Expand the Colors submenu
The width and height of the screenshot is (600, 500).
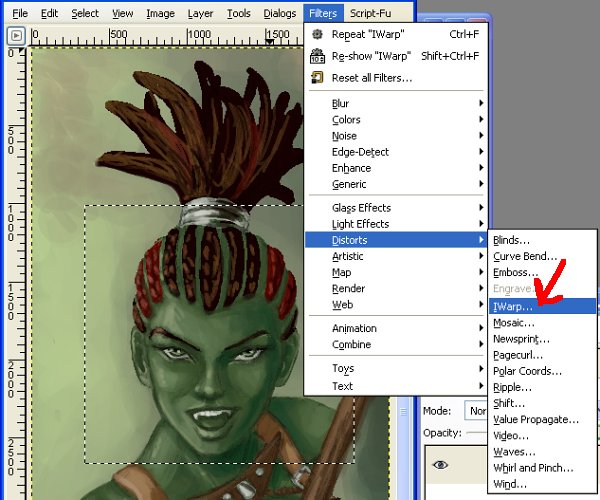click(396, 119)
